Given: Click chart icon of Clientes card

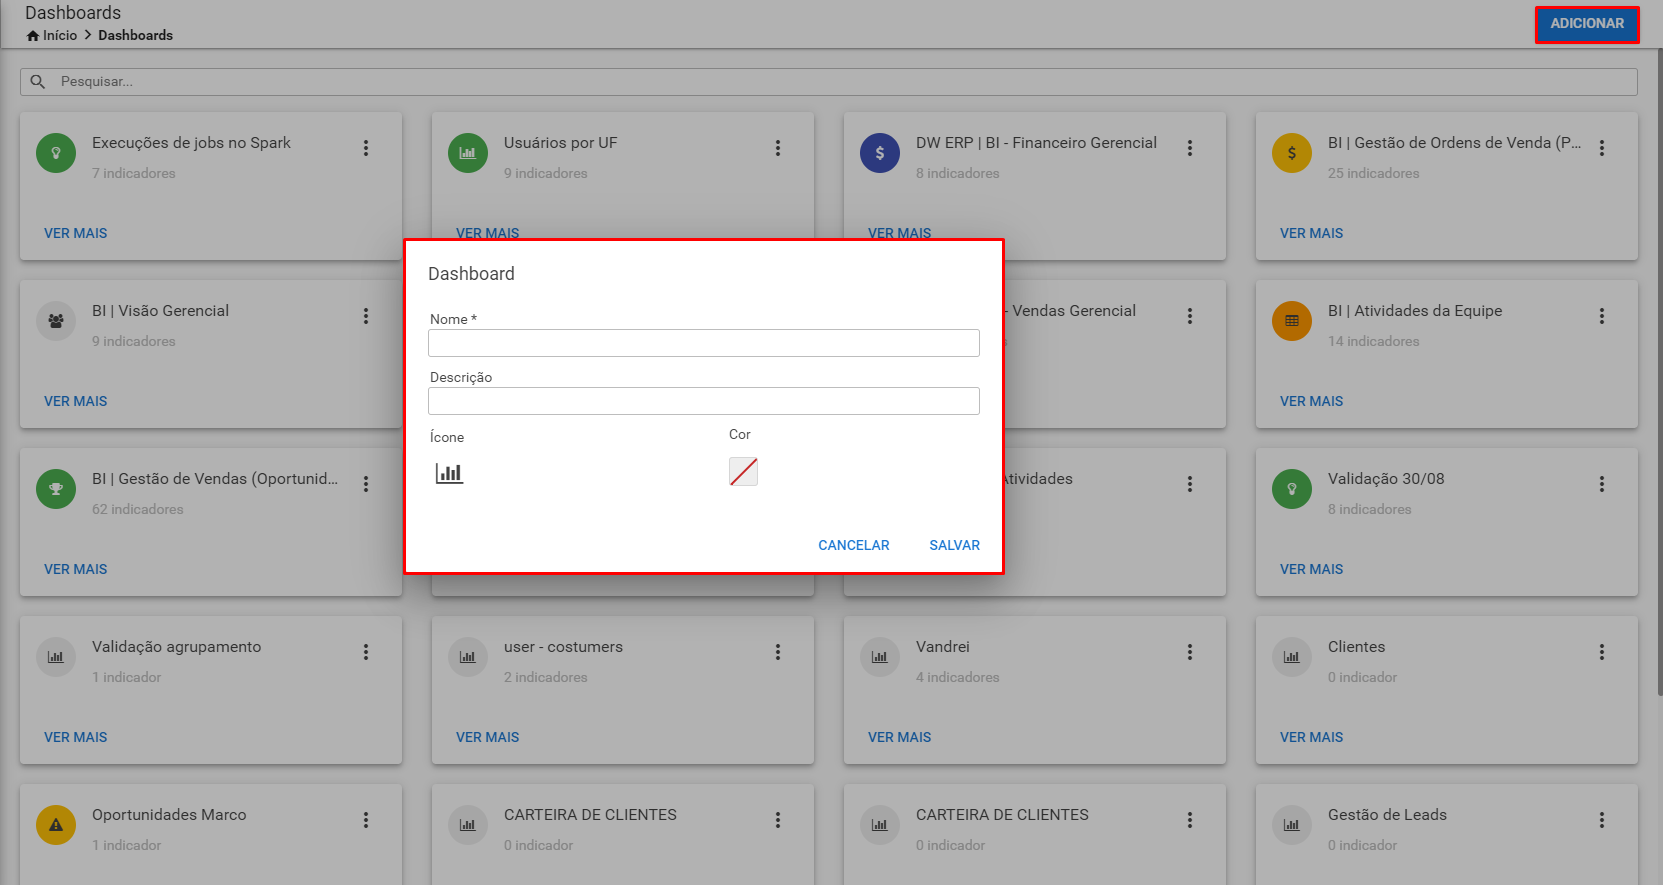Looking at the screenshot, I should (1292, 657).
